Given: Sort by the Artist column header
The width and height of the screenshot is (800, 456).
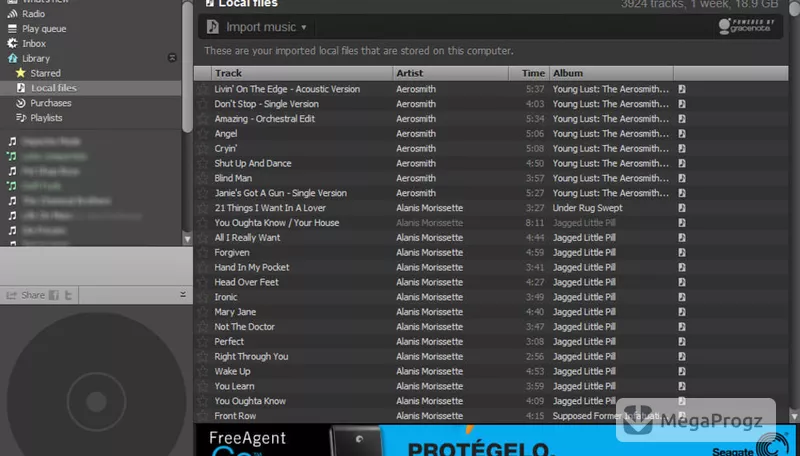Looking at the screenshot, I should point(451,73).
